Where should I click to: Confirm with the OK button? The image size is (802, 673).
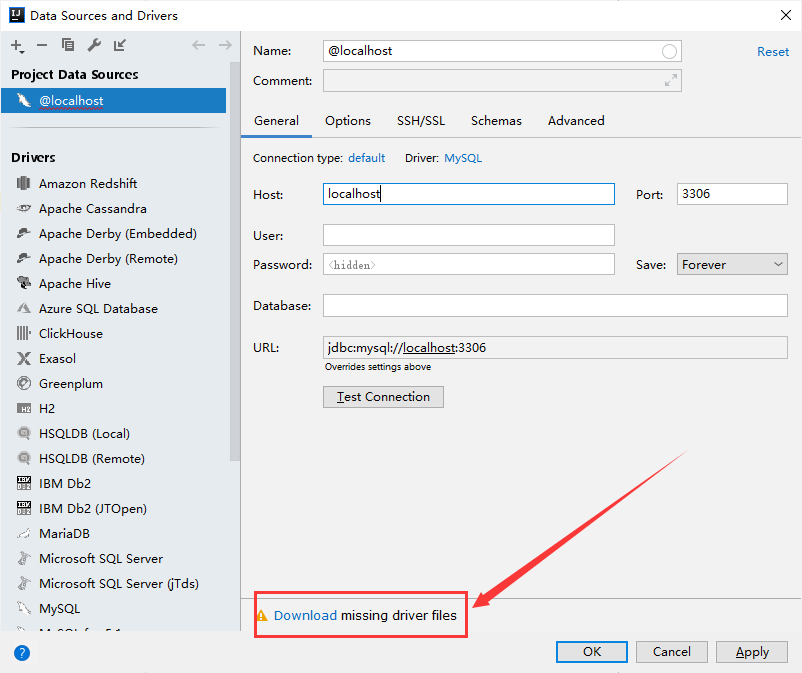point(592,652)
